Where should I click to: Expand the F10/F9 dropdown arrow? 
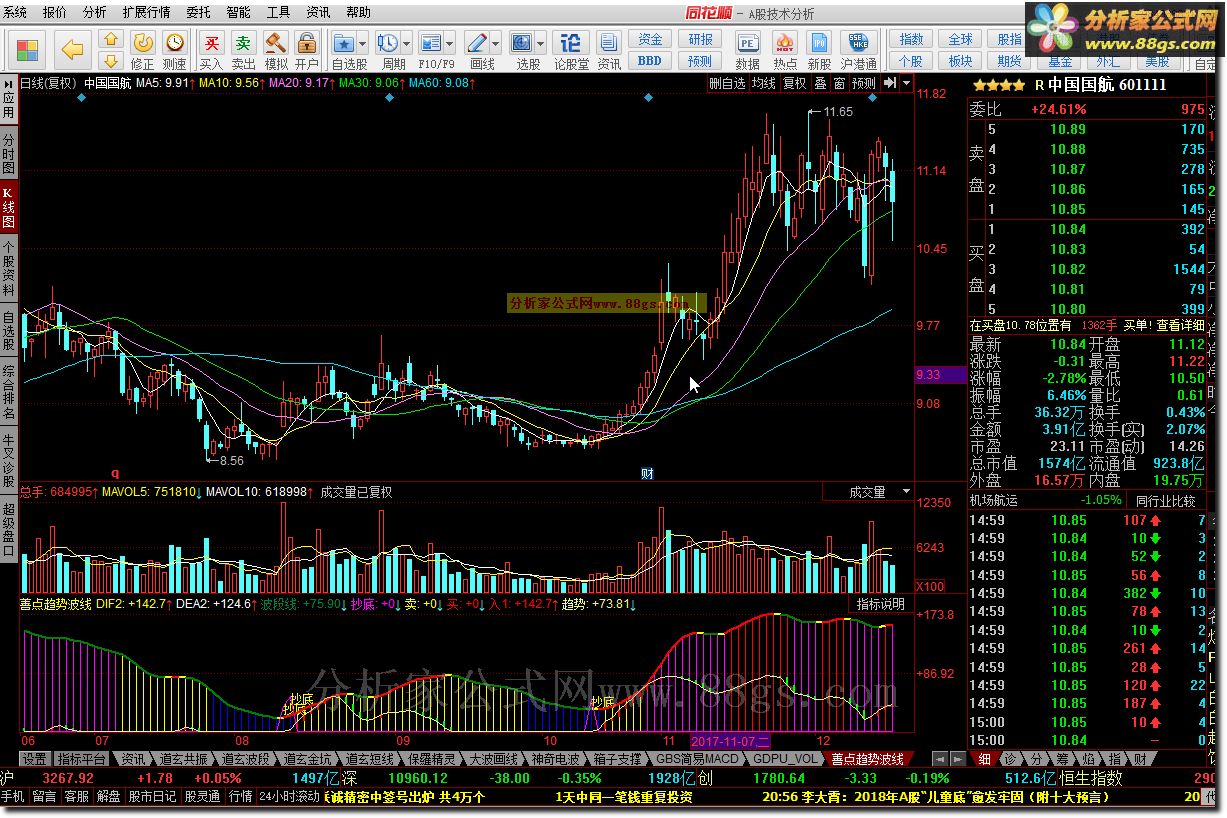pyautogui.click(x=449, y=43)
